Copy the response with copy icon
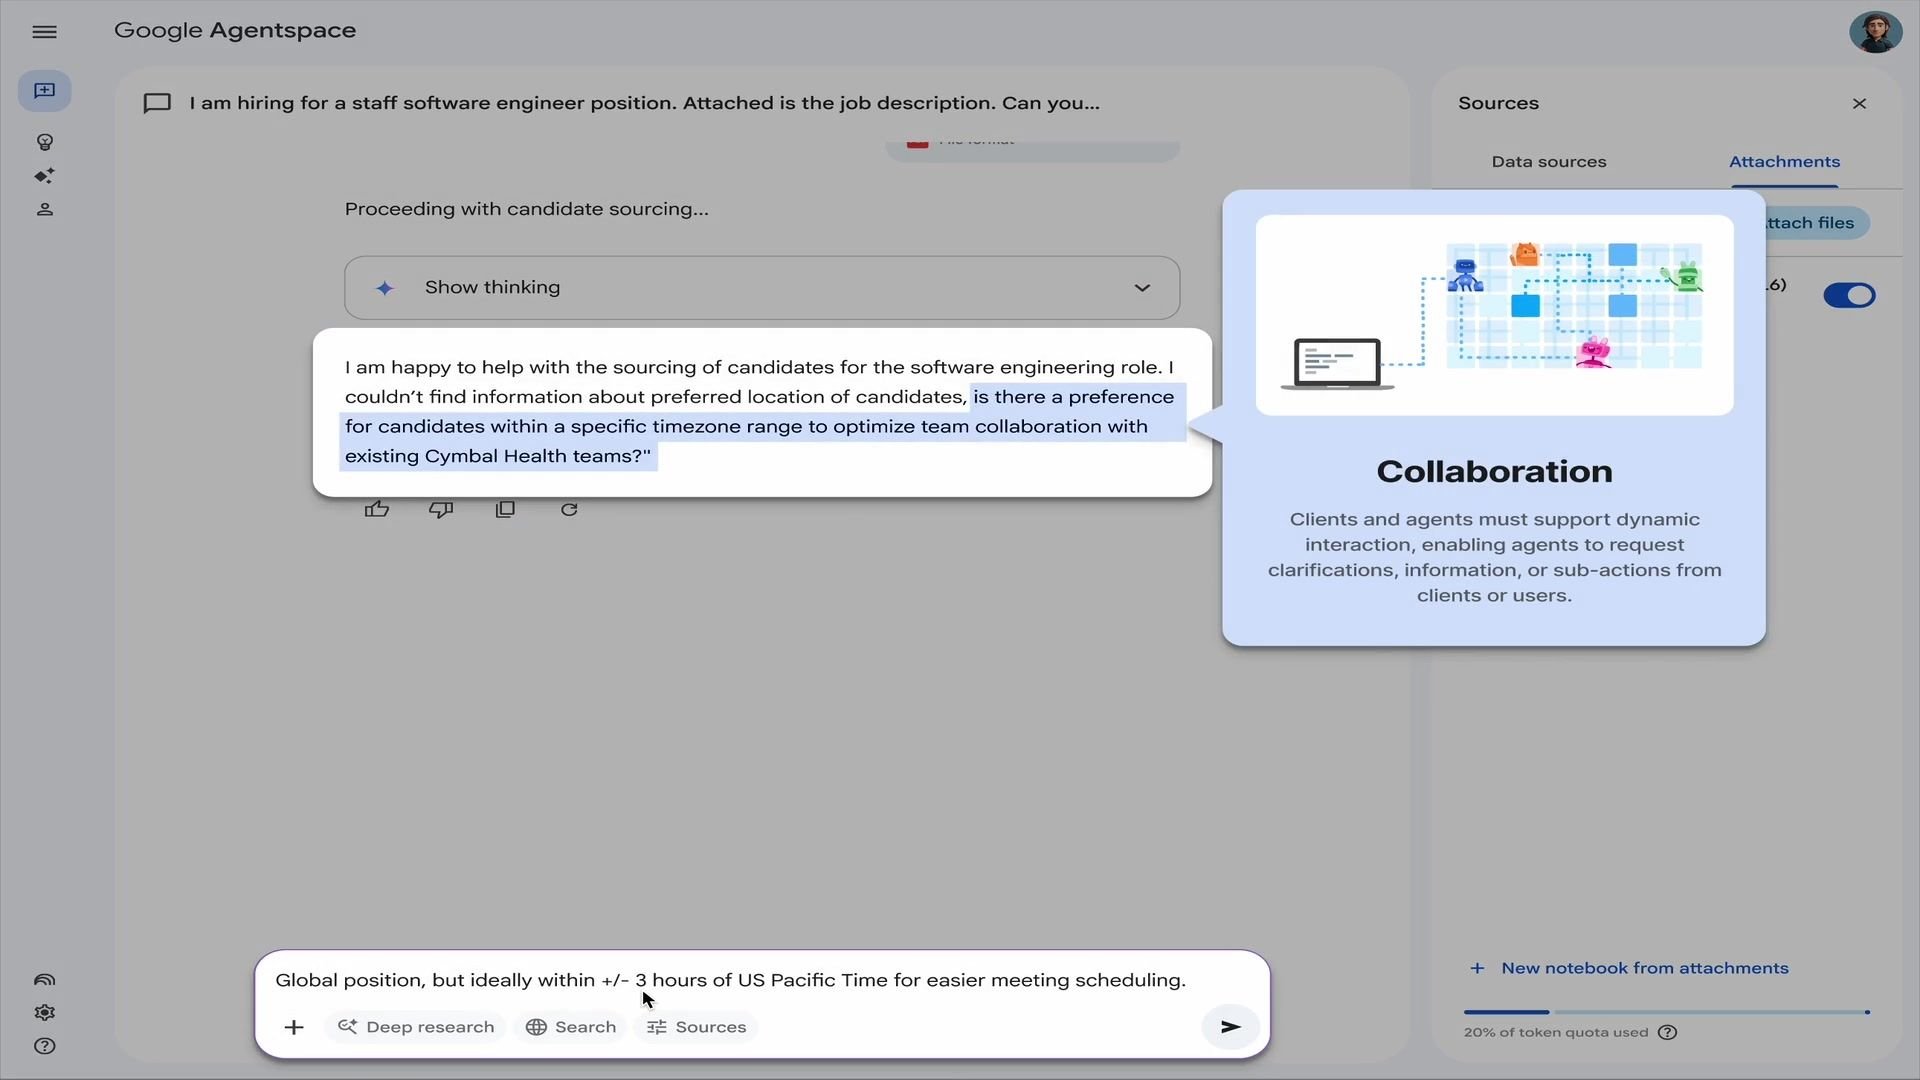This screenshot has height=1080, width=1920. pos(505,510)
